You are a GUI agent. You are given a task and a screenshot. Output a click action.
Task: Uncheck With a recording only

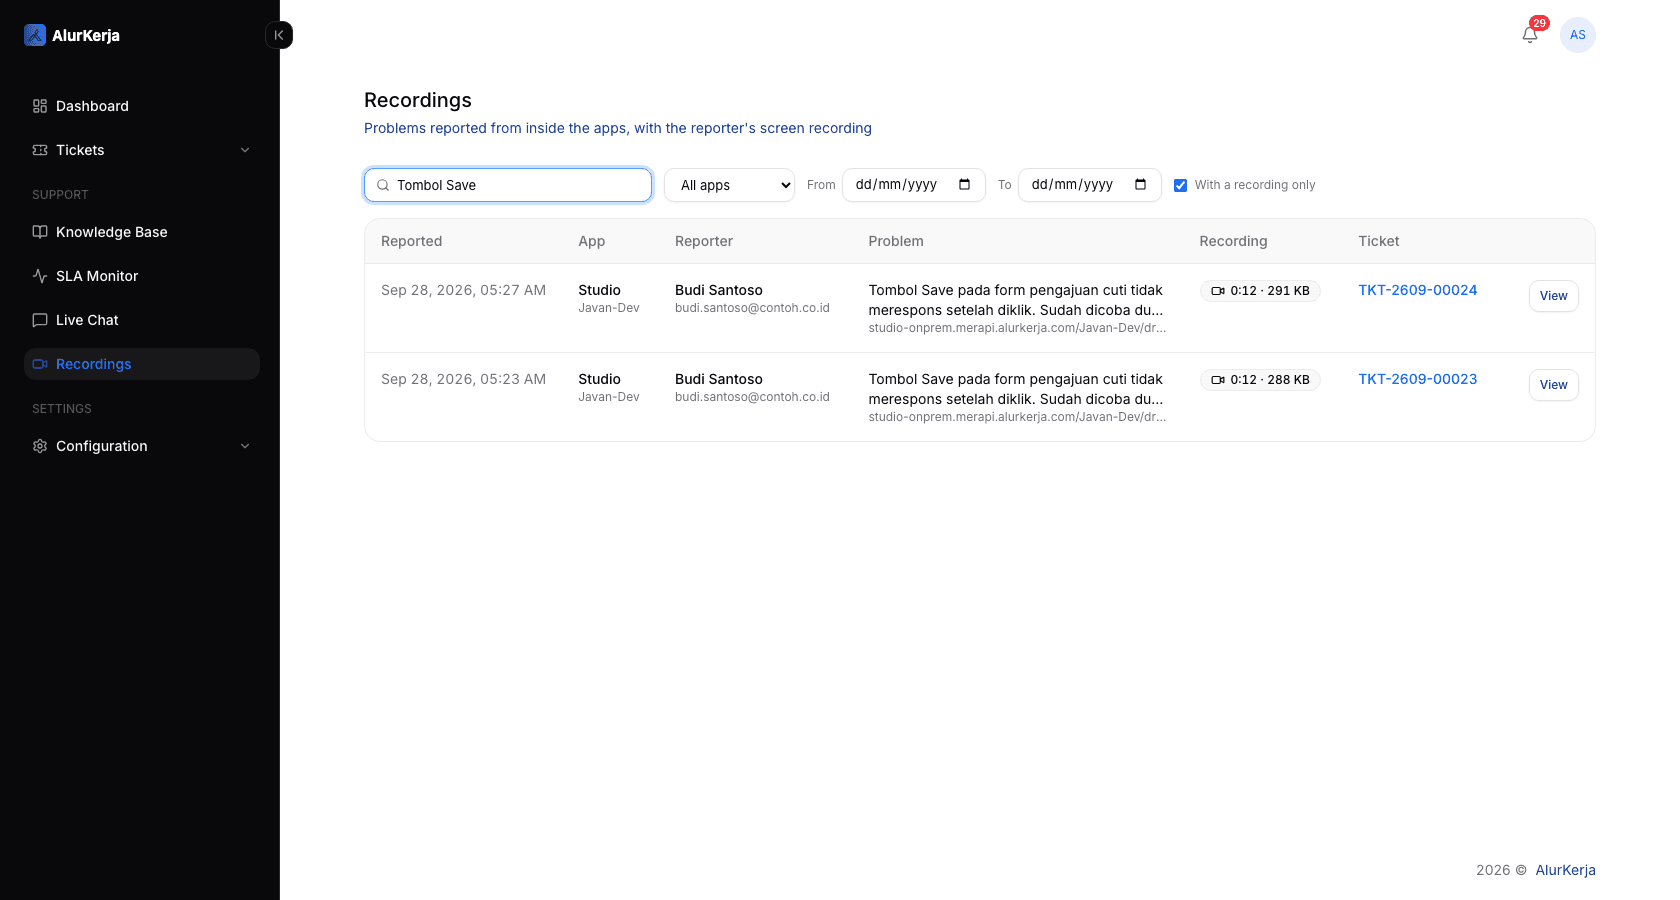click(1181, 185)
